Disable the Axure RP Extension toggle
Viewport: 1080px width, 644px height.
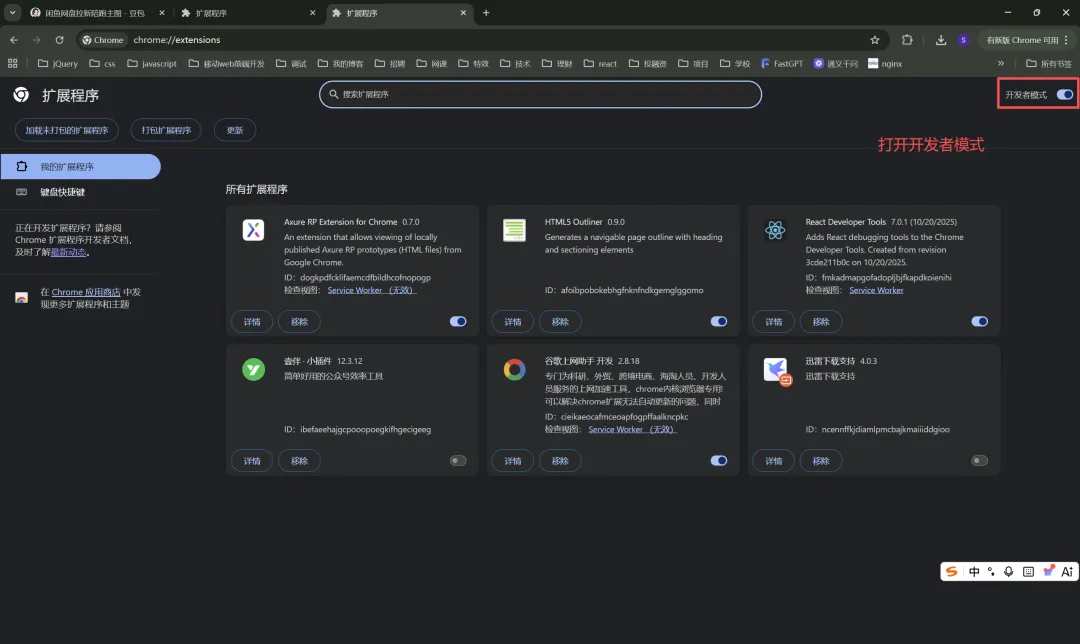[458, 322]
